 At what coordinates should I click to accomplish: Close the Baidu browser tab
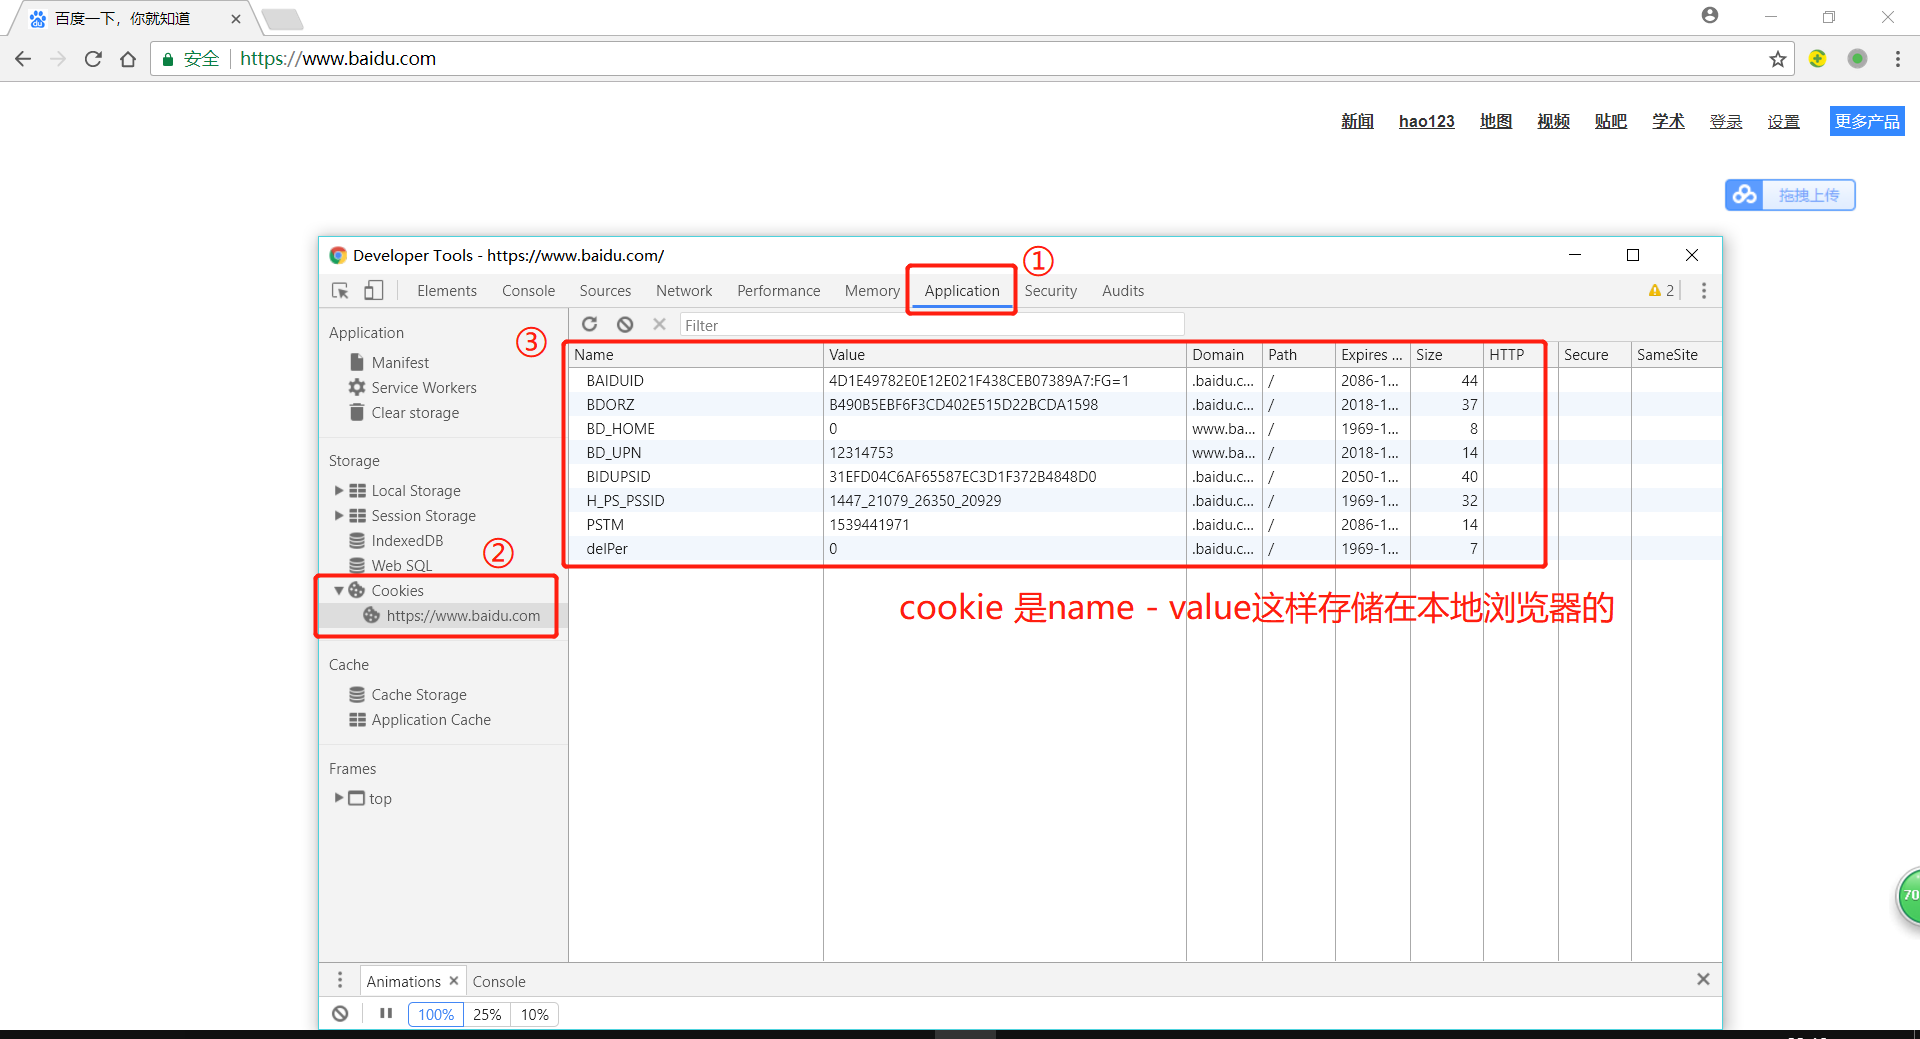236,19
